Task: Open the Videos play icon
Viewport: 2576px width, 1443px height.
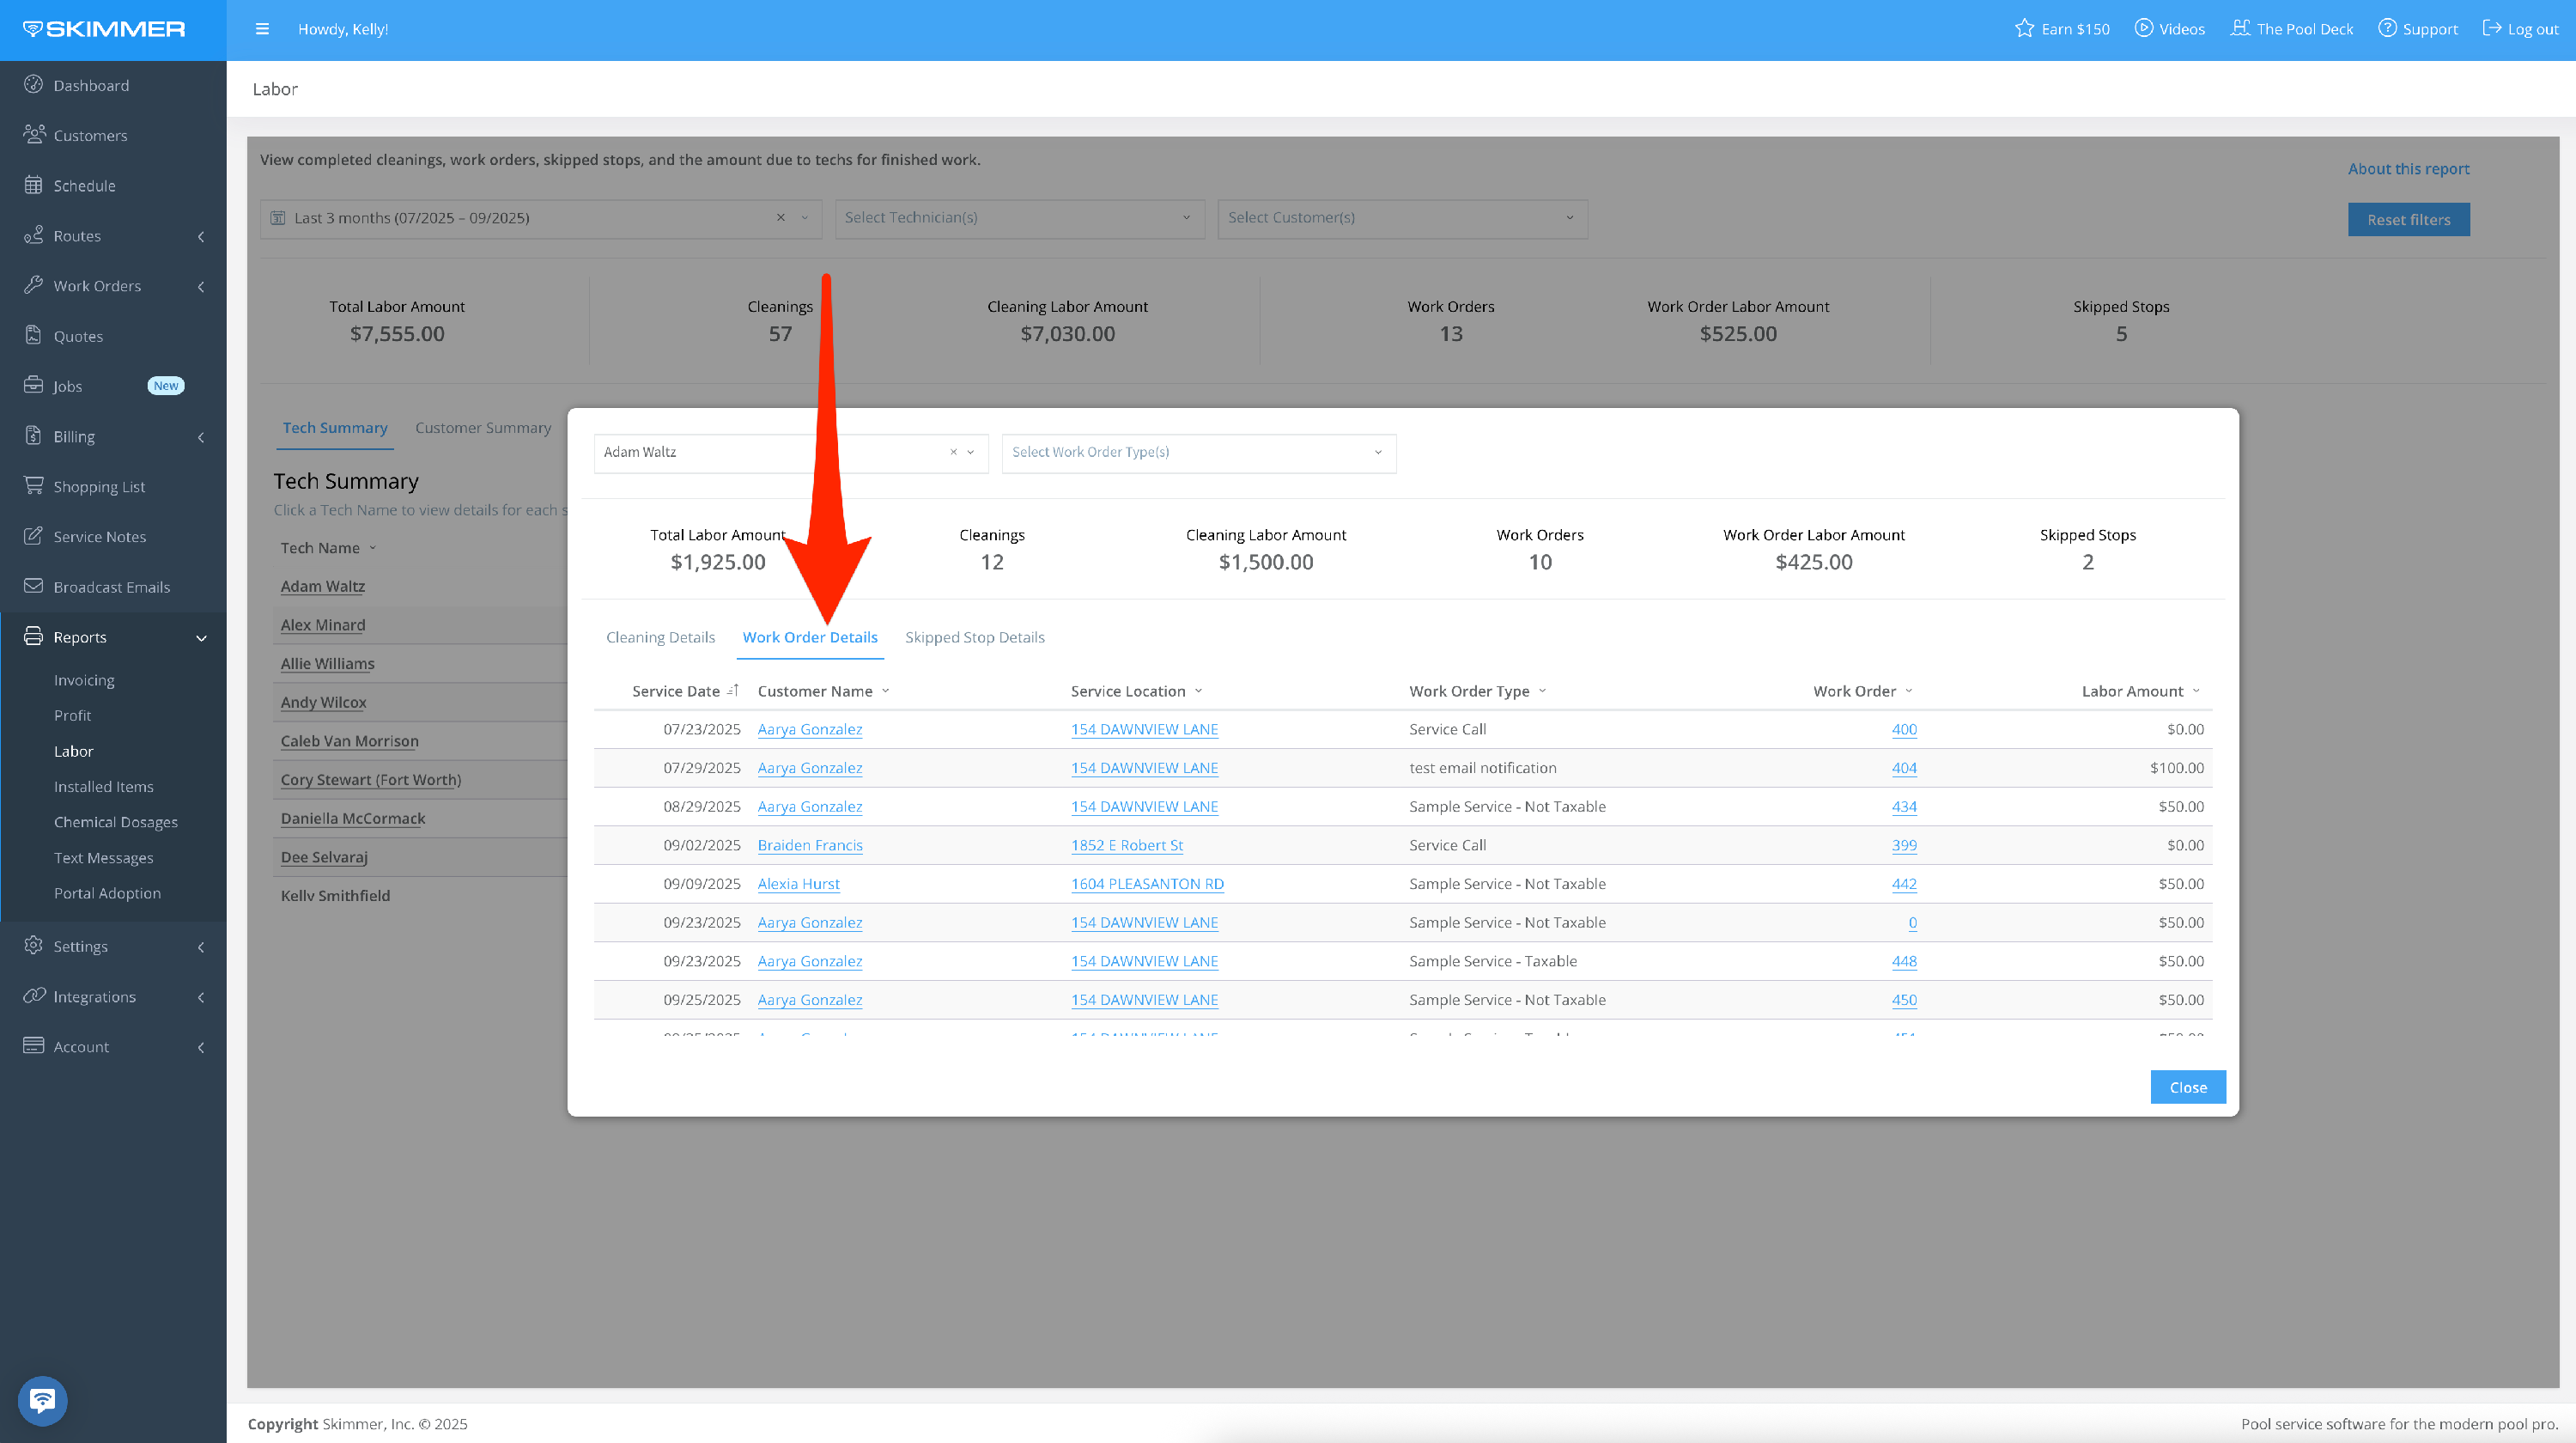Action: pos(2143,29)
